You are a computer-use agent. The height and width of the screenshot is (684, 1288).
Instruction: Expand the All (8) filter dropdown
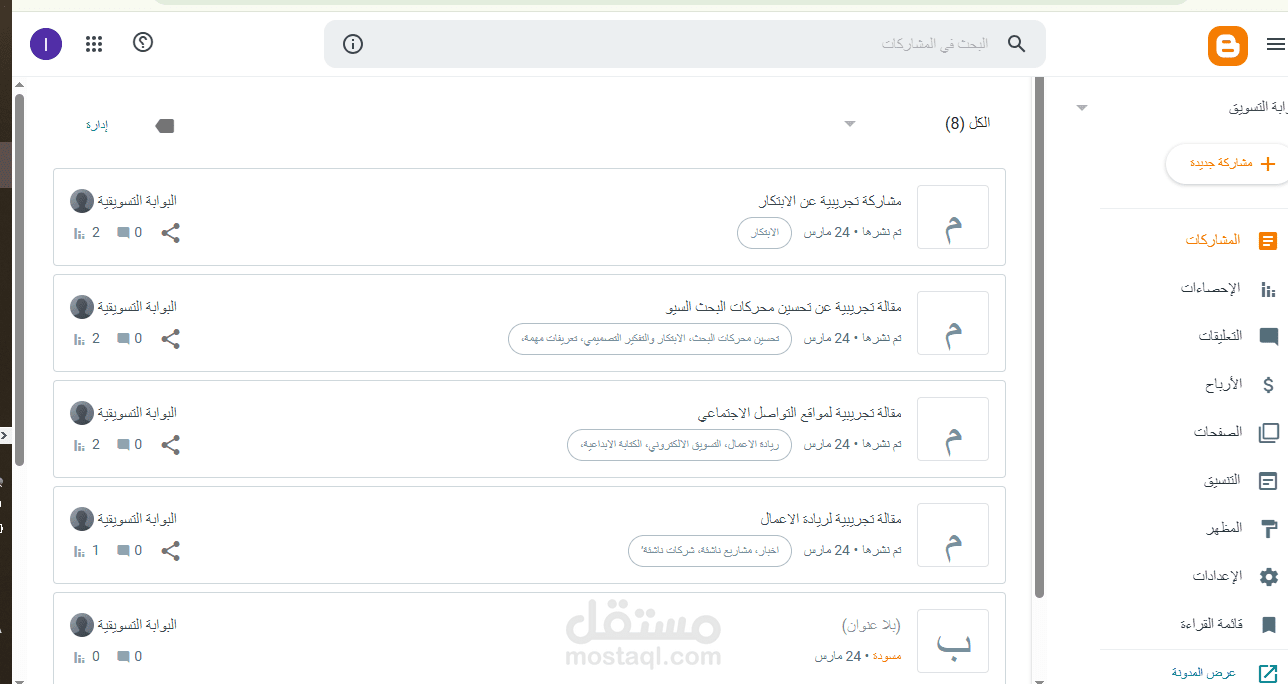[850, 124]
